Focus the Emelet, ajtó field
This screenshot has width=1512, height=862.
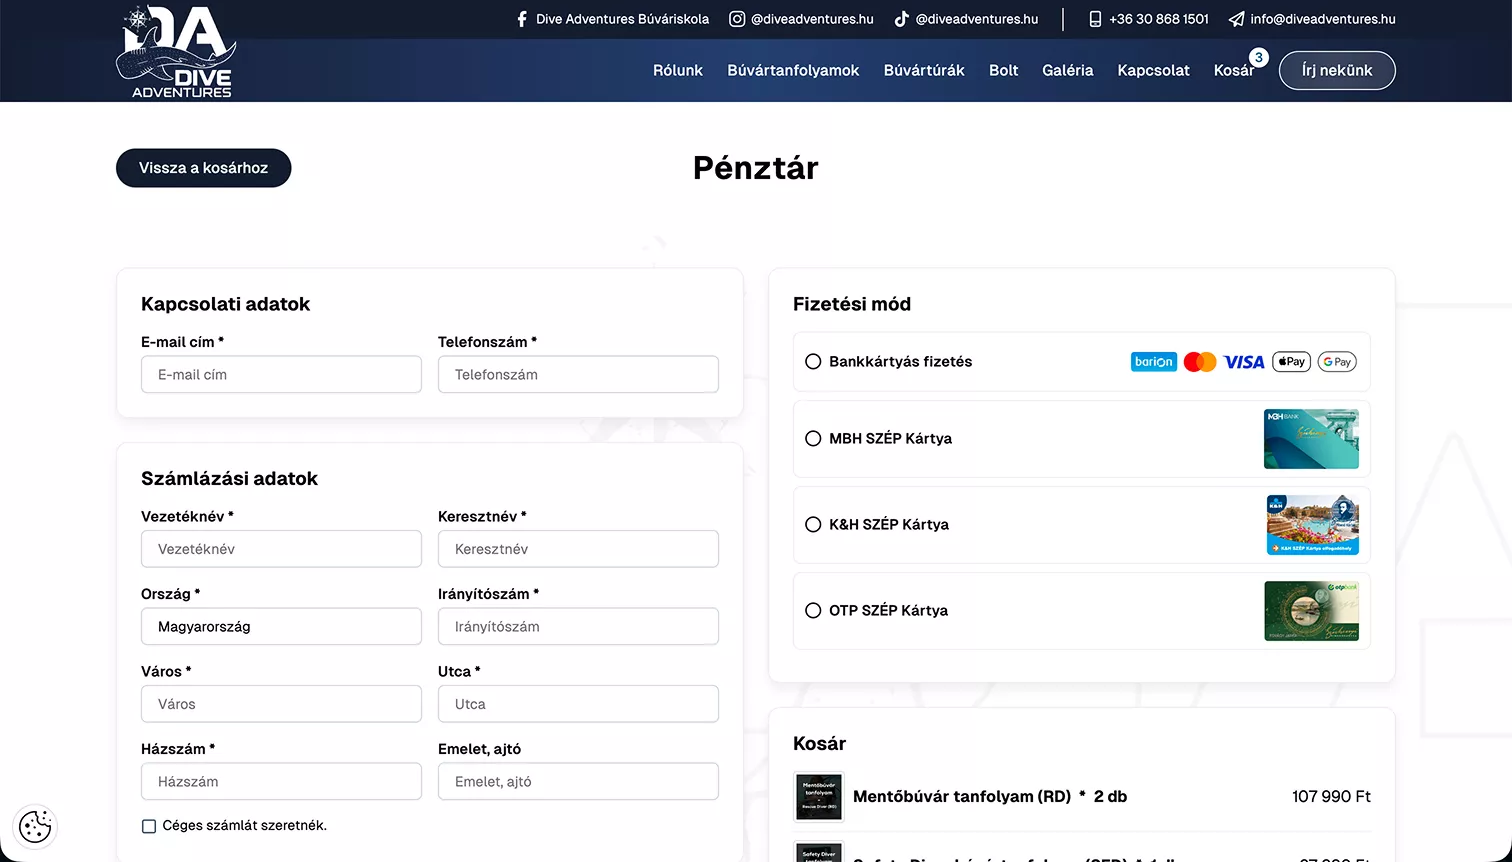(x=578, y=782)
